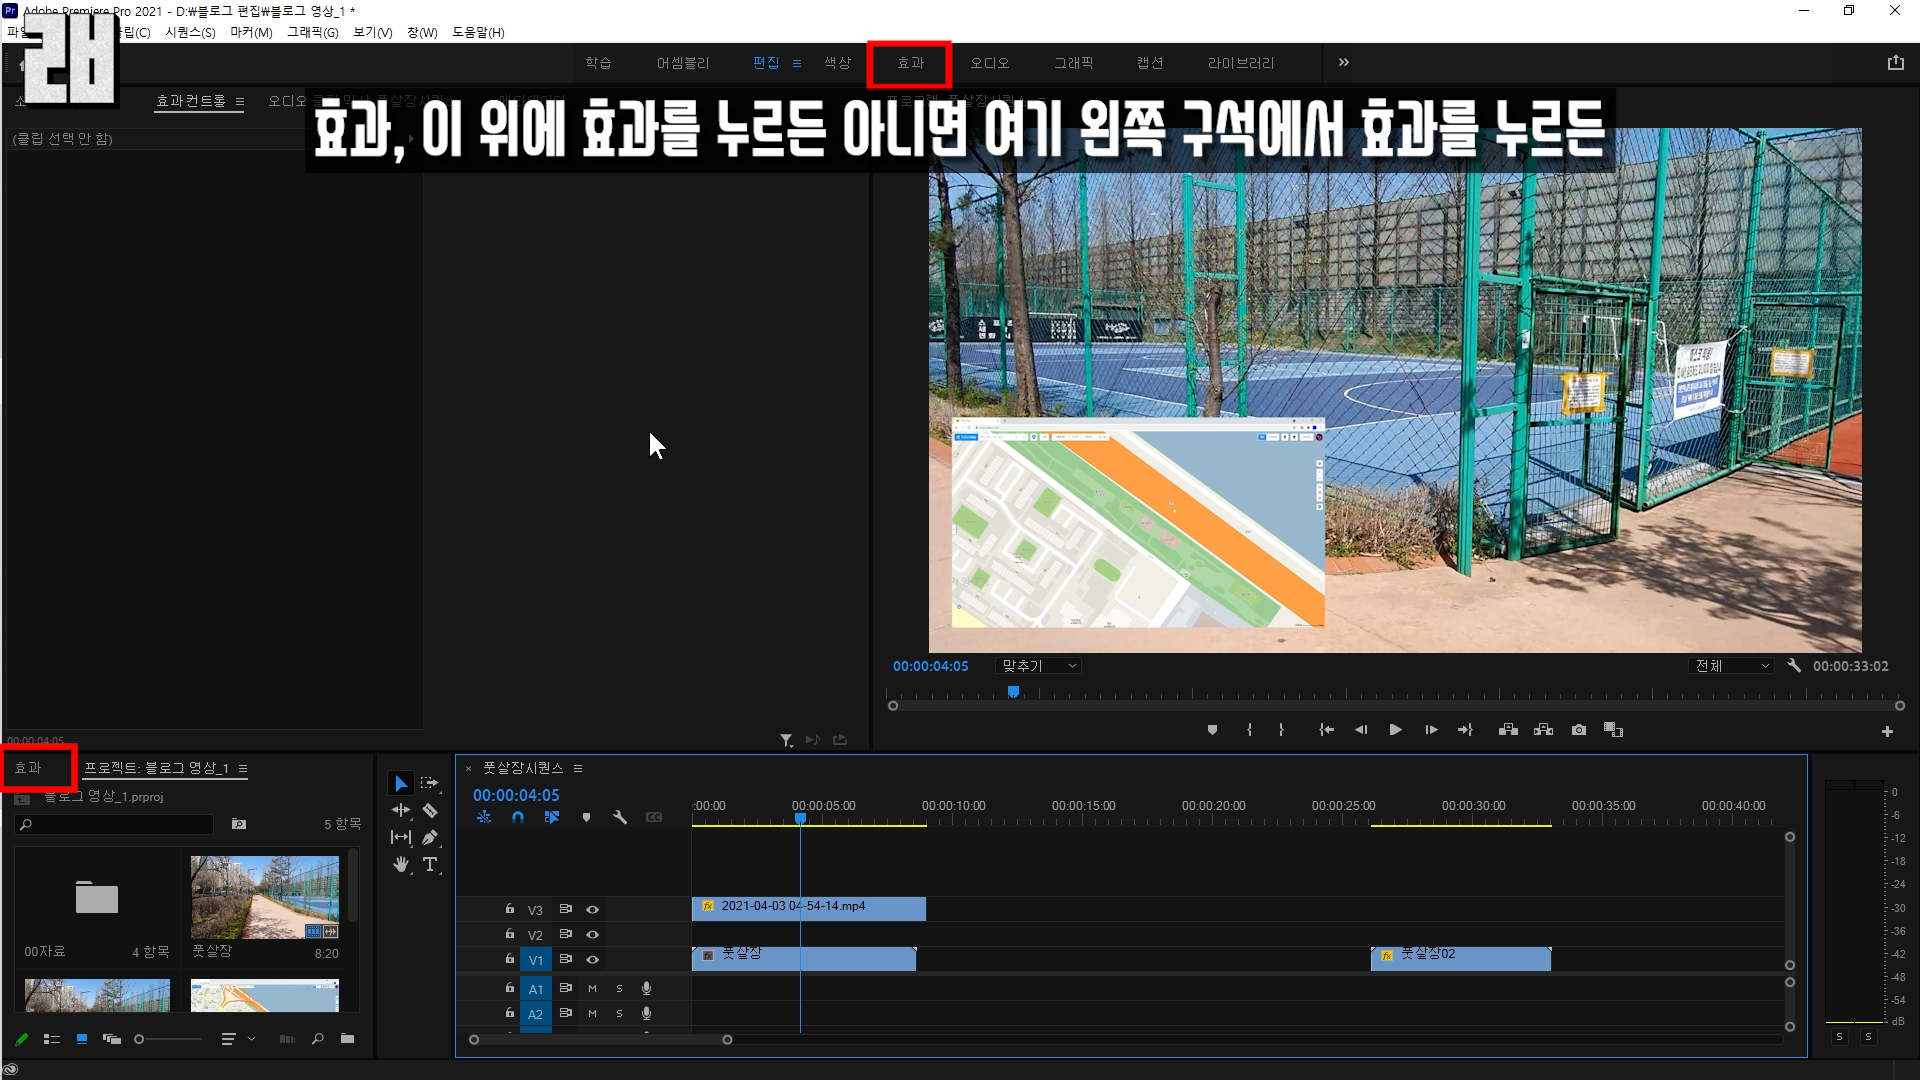Toggle lock on track V2
Image resolution: width=1920 pixels, height=1080 pixels.
[x=509, y=934]
